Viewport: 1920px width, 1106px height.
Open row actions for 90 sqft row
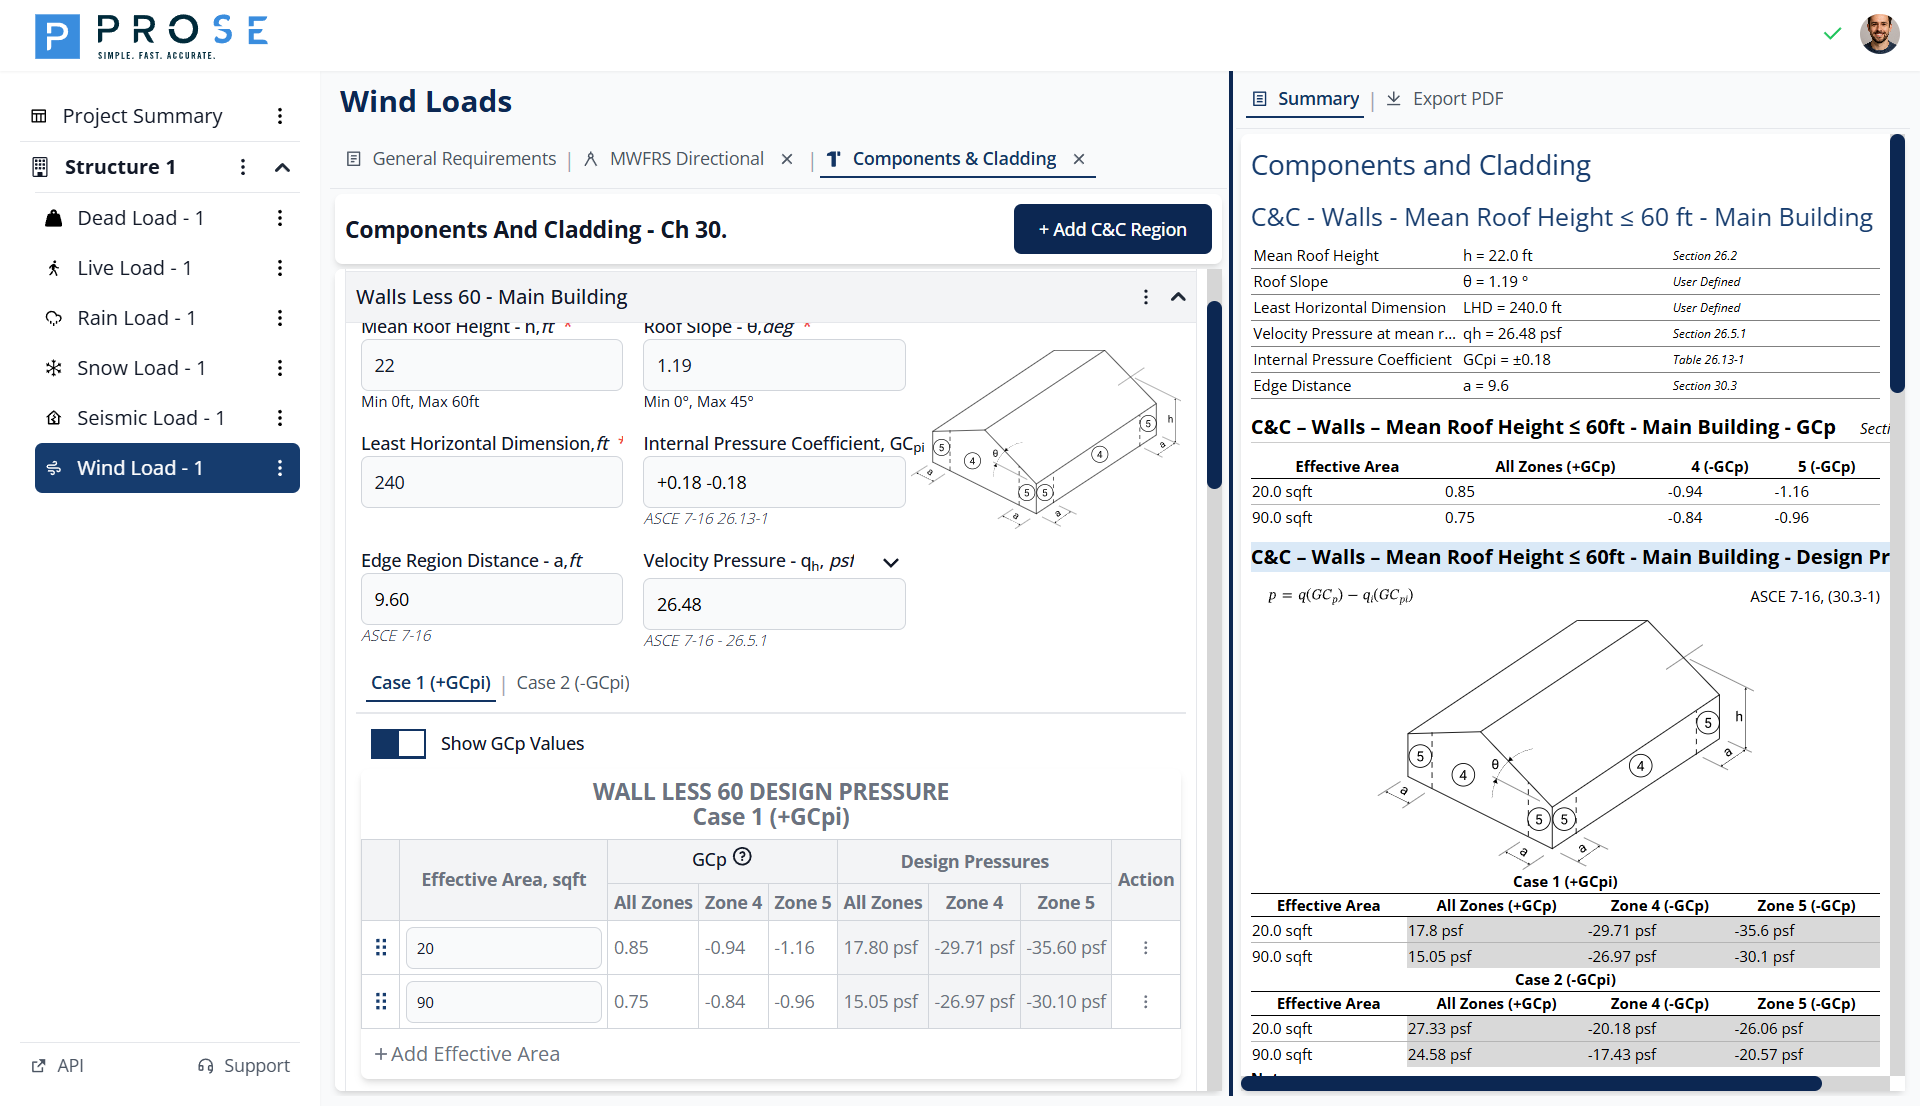pos(1145,1001)
